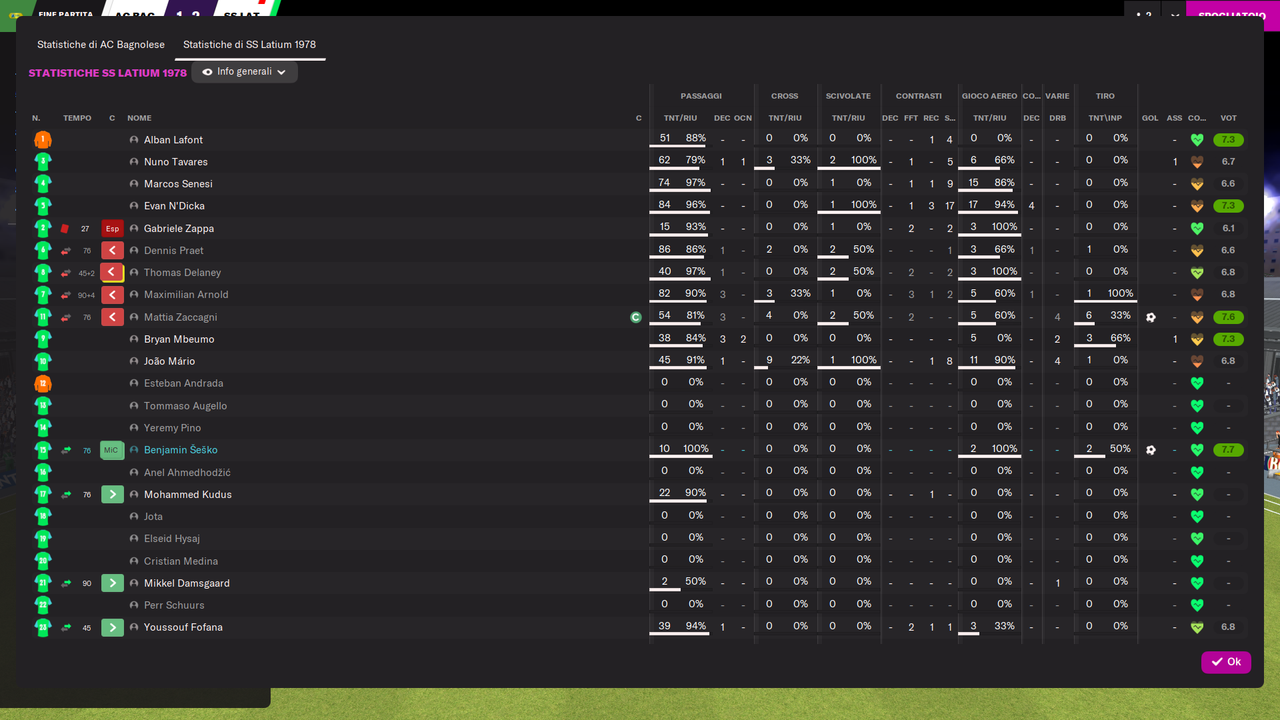The height and width of the screenshot is (720, 1280).
Task: Click the red card icon beside Gabriele Zappa
Action: (65, 228)
